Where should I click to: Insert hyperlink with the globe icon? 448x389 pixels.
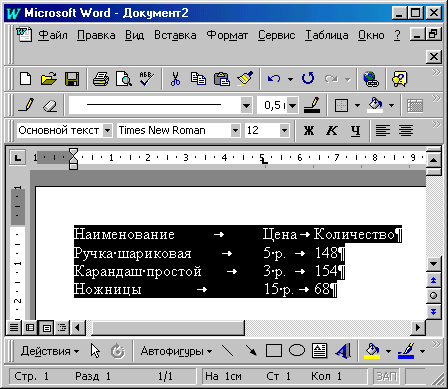(371, 79)
